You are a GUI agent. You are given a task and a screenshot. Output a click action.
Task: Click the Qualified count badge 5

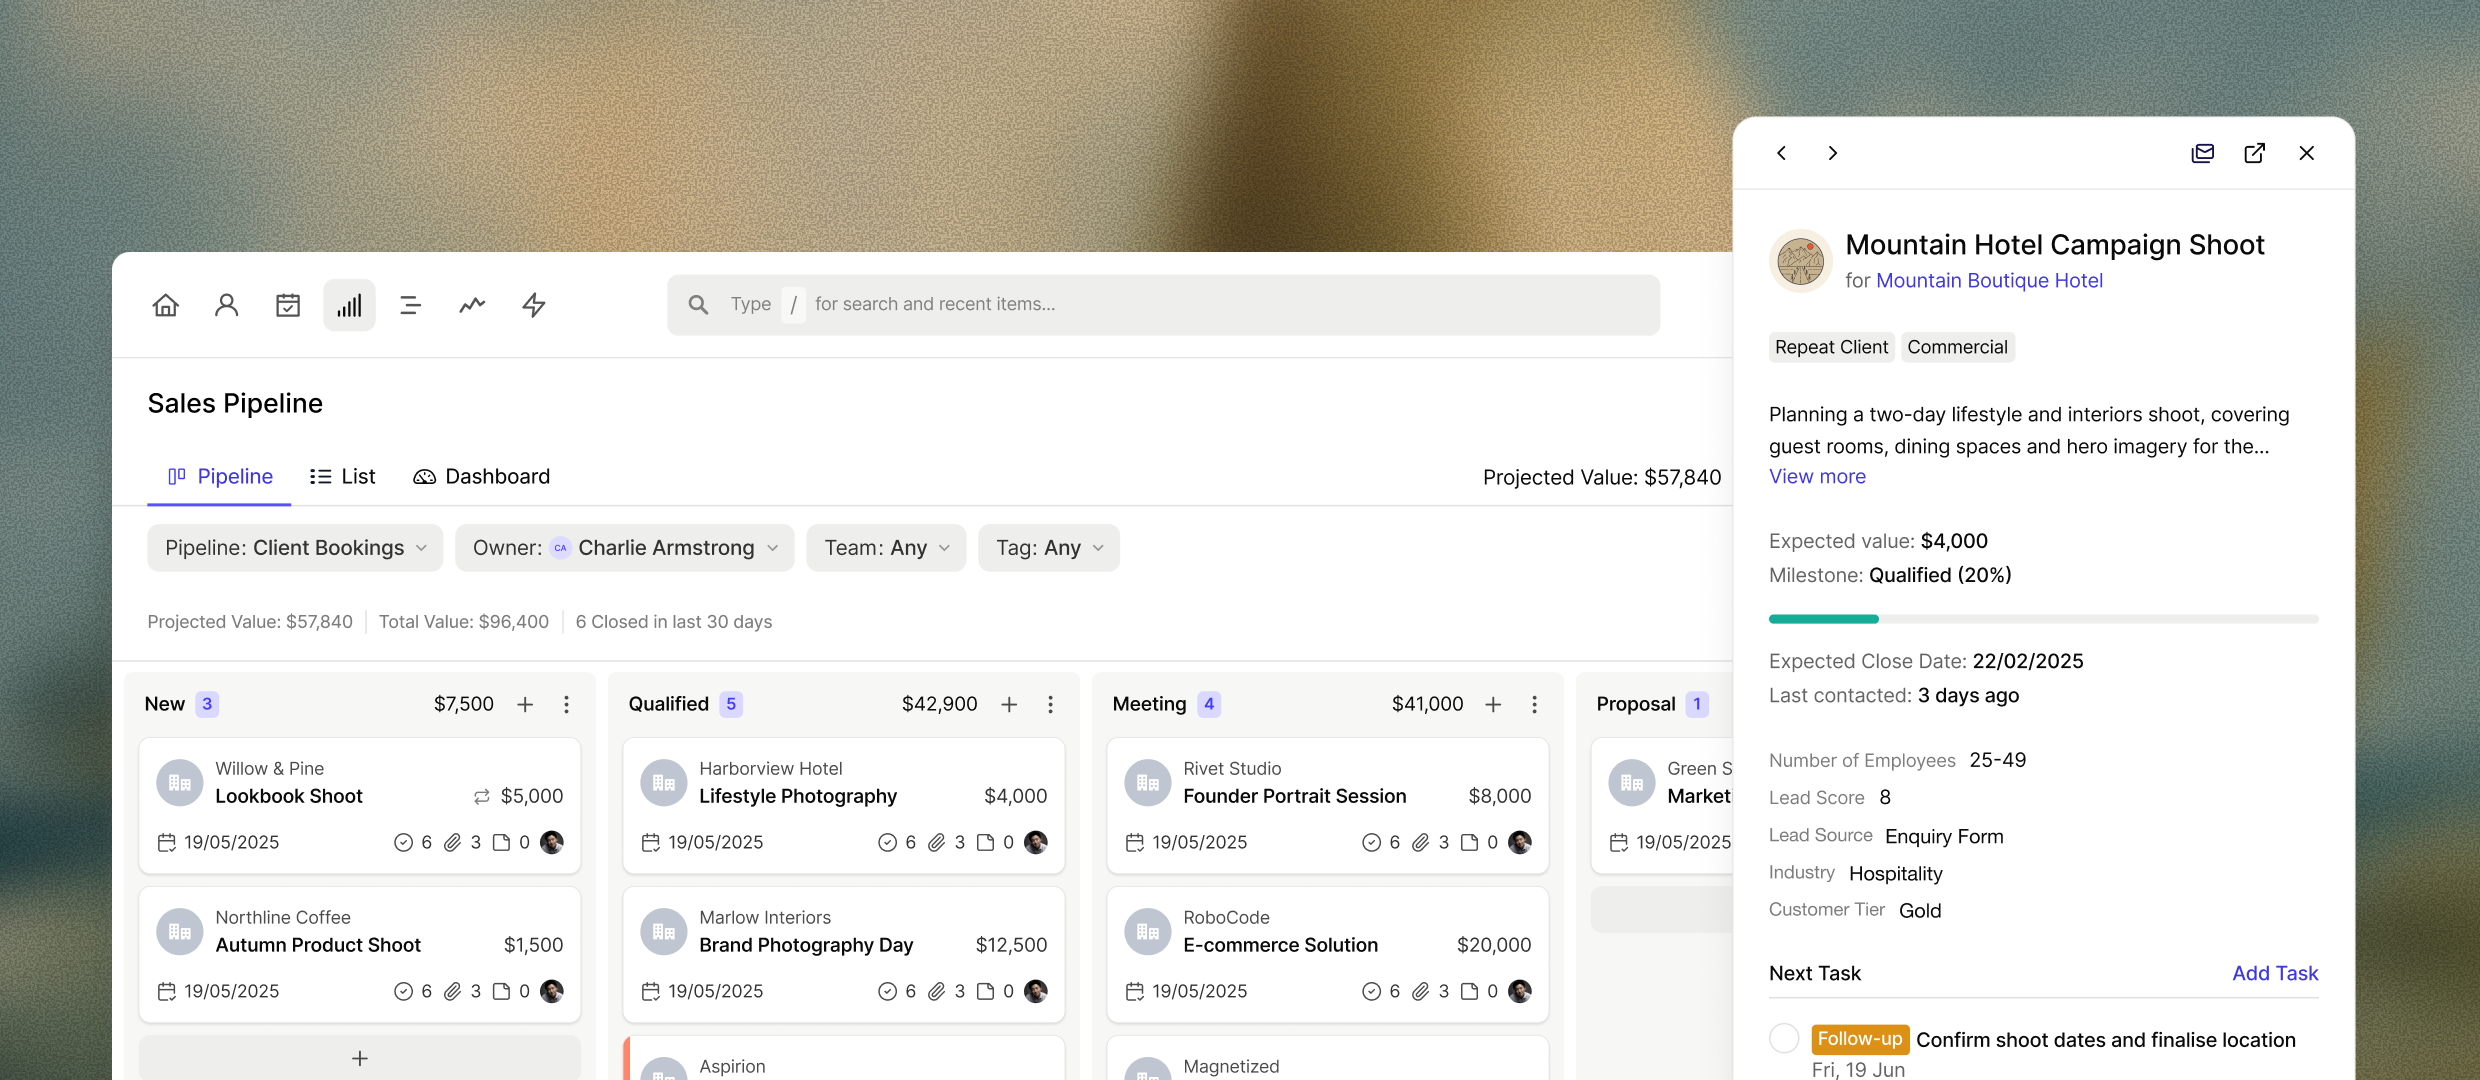[x=731, y=704]
